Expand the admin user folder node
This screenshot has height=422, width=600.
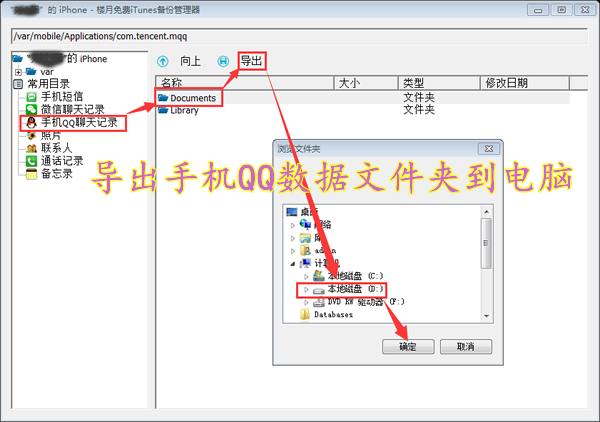(293, 251)
